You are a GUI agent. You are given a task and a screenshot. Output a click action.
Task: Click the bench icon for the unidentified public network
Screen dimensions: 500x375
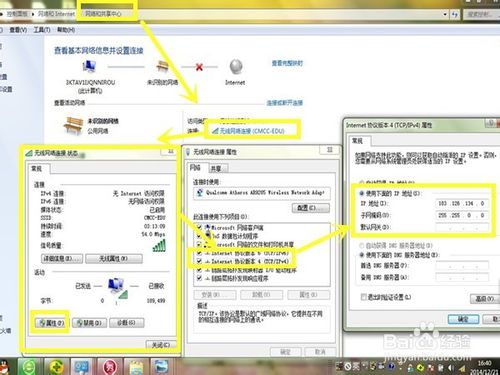coord(73,126)
